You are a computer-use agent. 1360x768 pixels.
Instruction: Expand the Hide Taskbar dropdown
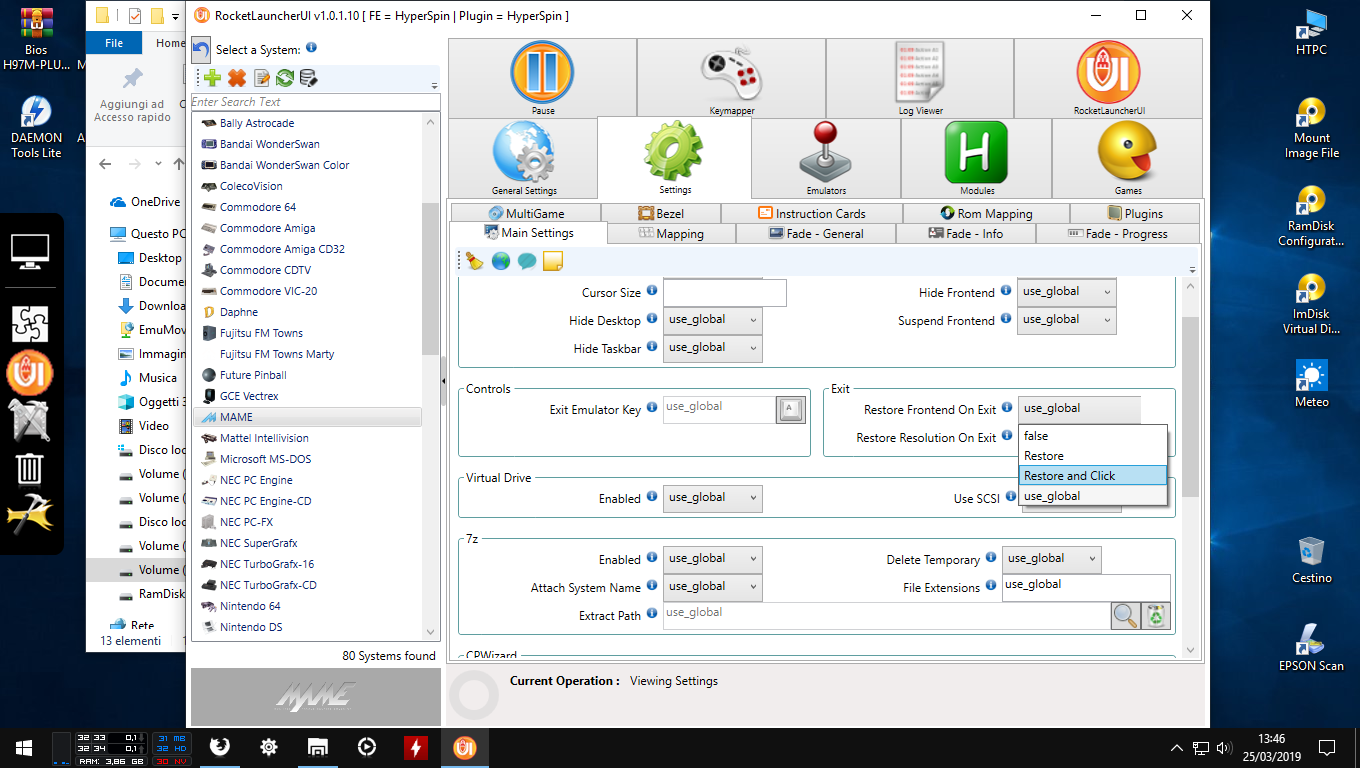click(x=712, y=347)
